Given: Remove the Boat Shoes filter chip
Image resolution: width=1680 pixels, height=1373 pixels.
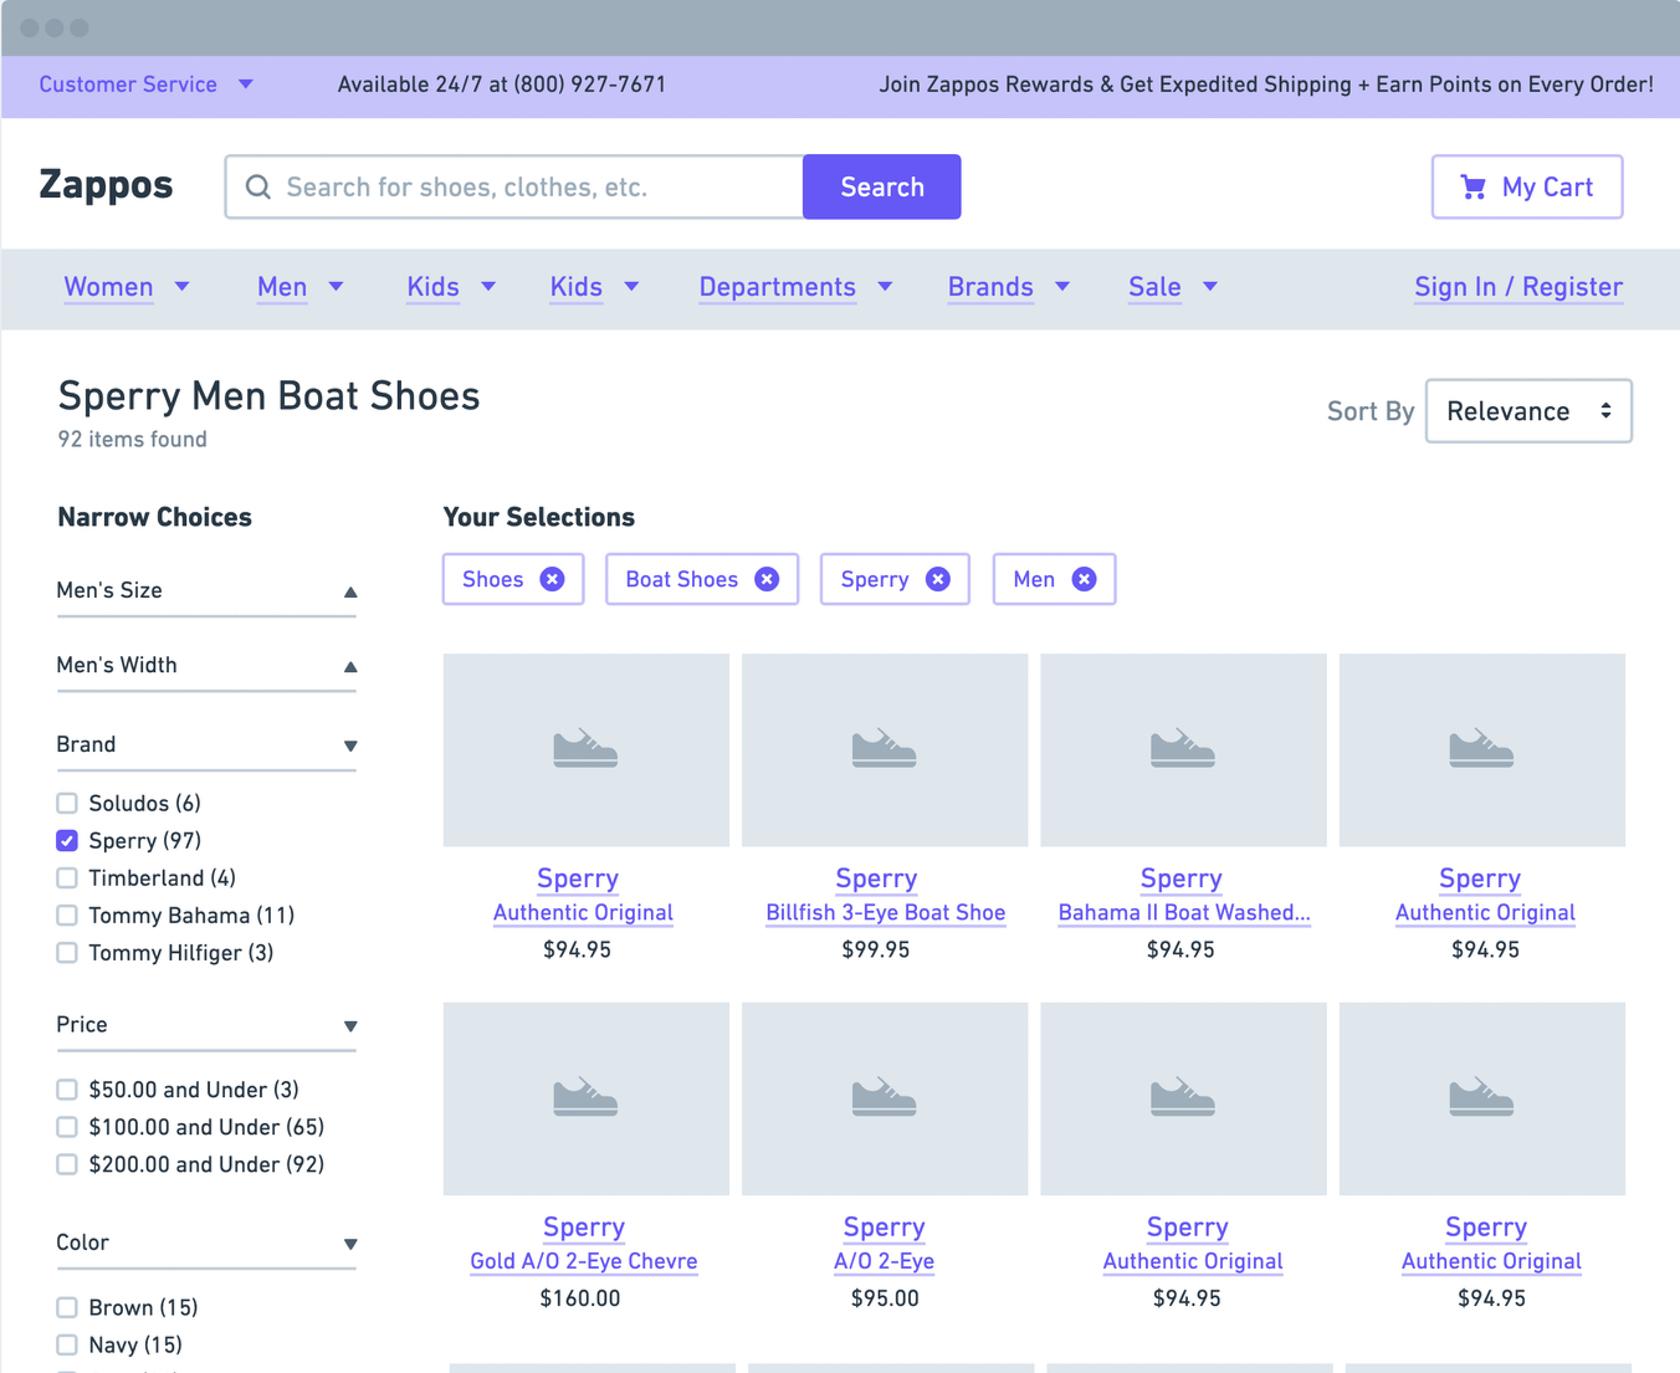Looking at the screenshot, I should coord(766,579).
